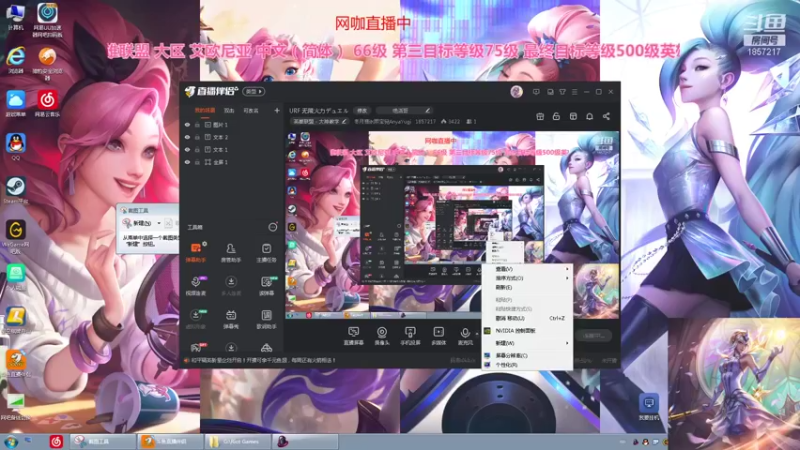Open the 网易云音乐 pinned taskbar icon
Image resolution: width=800 pixels, height=450 pixels.
click(56, 441)
